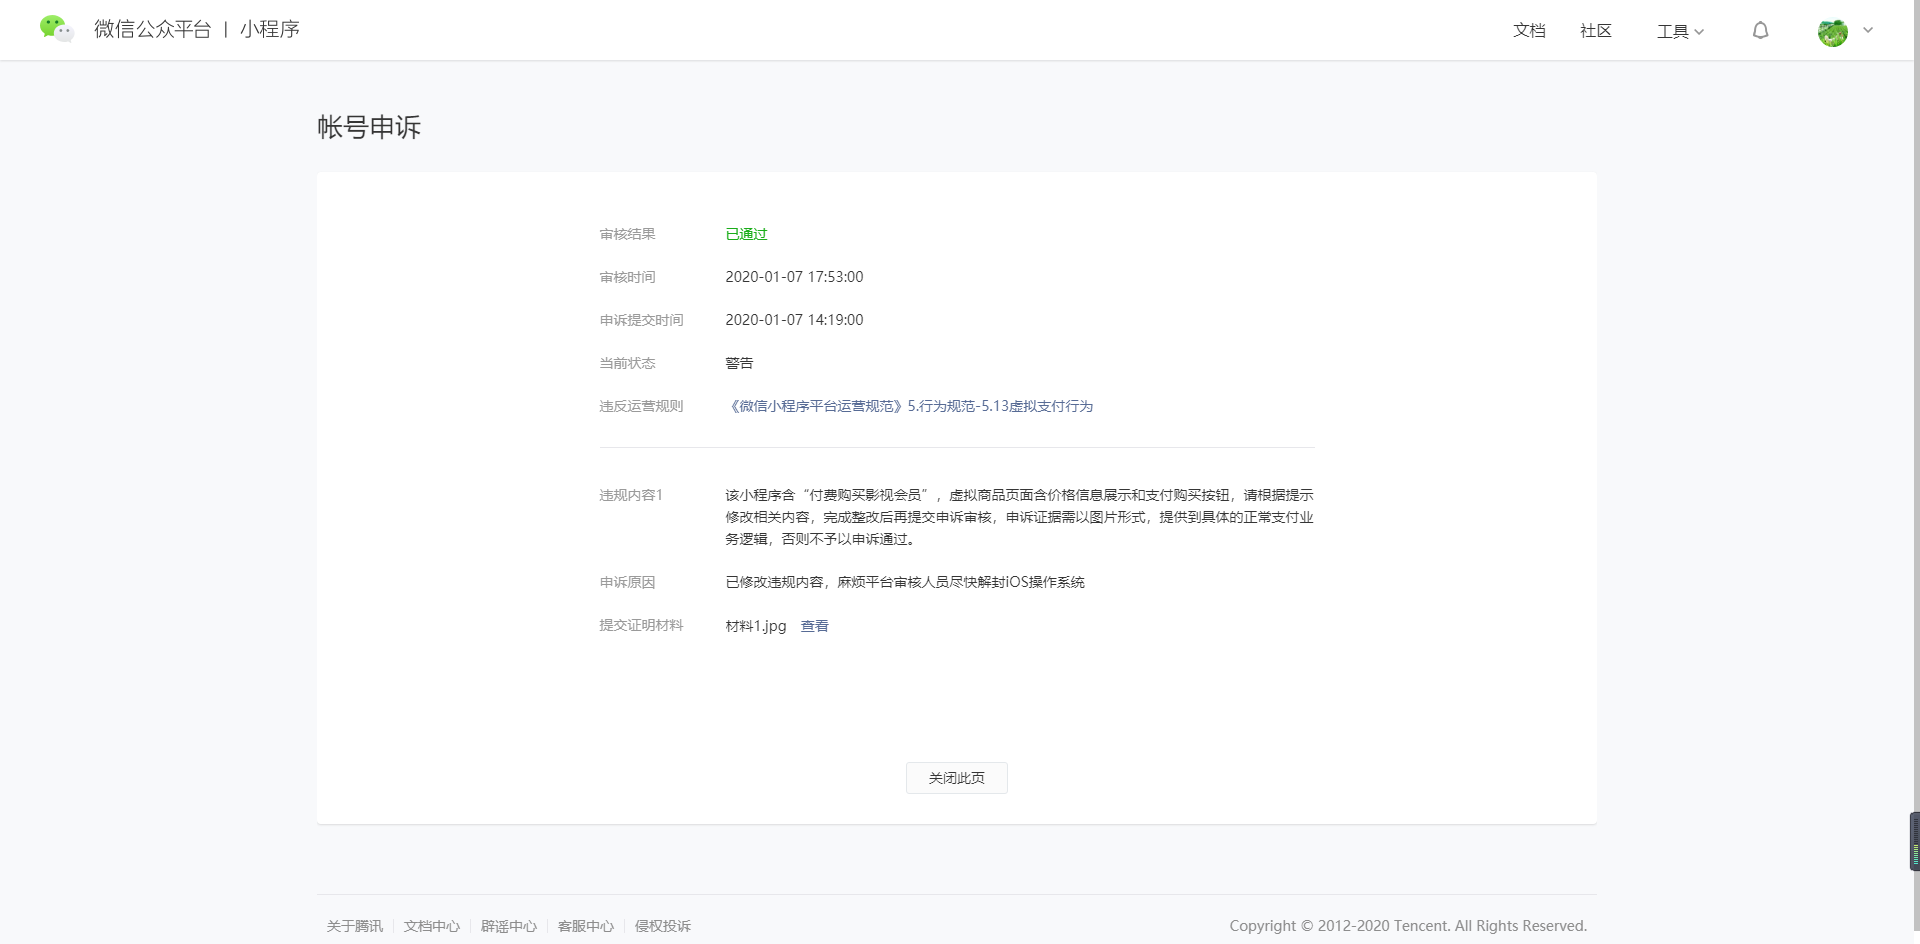This screenshot has width=1920, height=944.
Task: Click the WeChat logo icon
Action: pyautogui.click(x=56, y=29)
